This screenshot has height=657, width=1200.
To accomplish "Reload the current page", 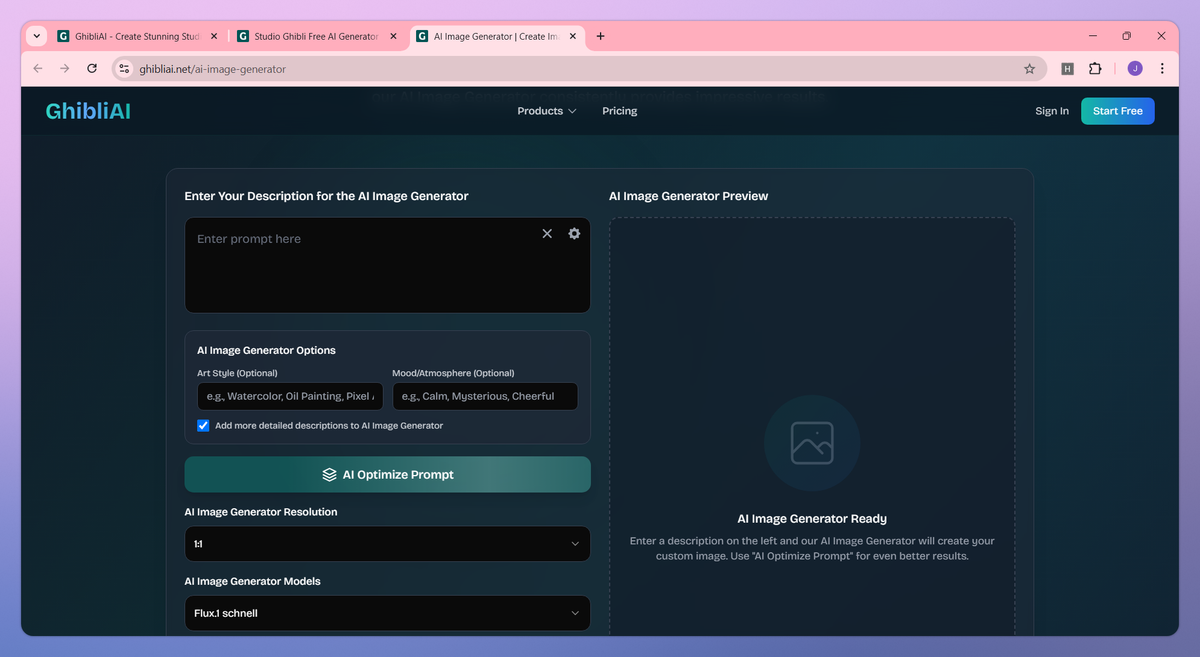I will pos(92,69).
